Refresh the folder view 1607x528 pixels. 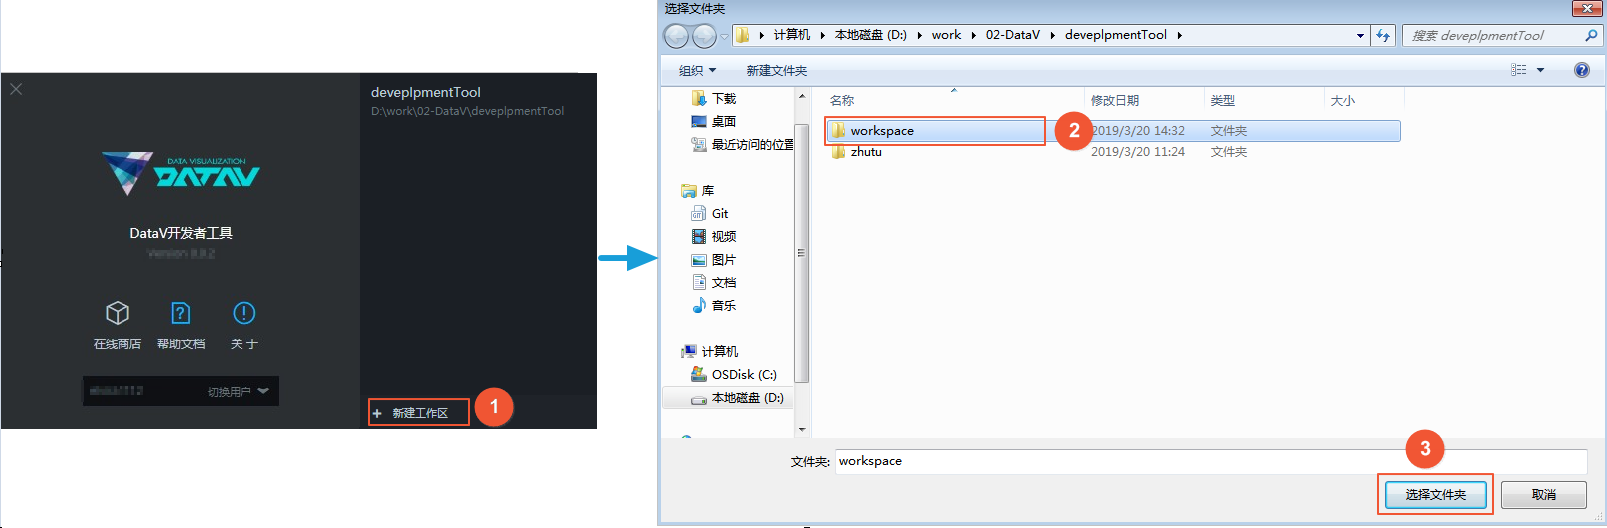tap(1383, 36)
